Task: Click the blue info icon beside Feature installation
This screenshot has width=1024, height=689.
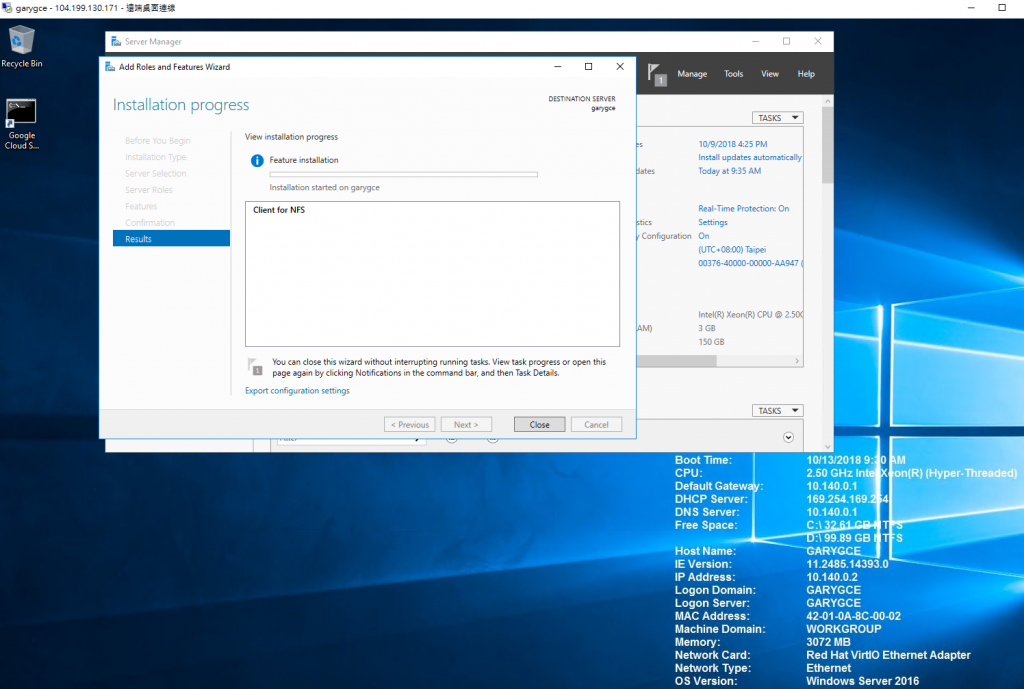Action: pos(257,160)
